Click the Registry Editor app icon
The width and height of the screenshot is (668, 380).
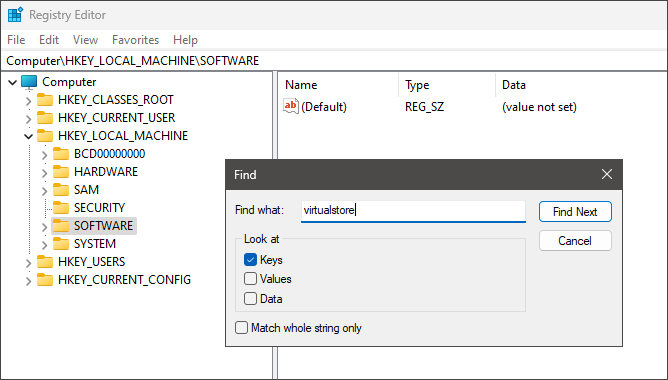15,14
